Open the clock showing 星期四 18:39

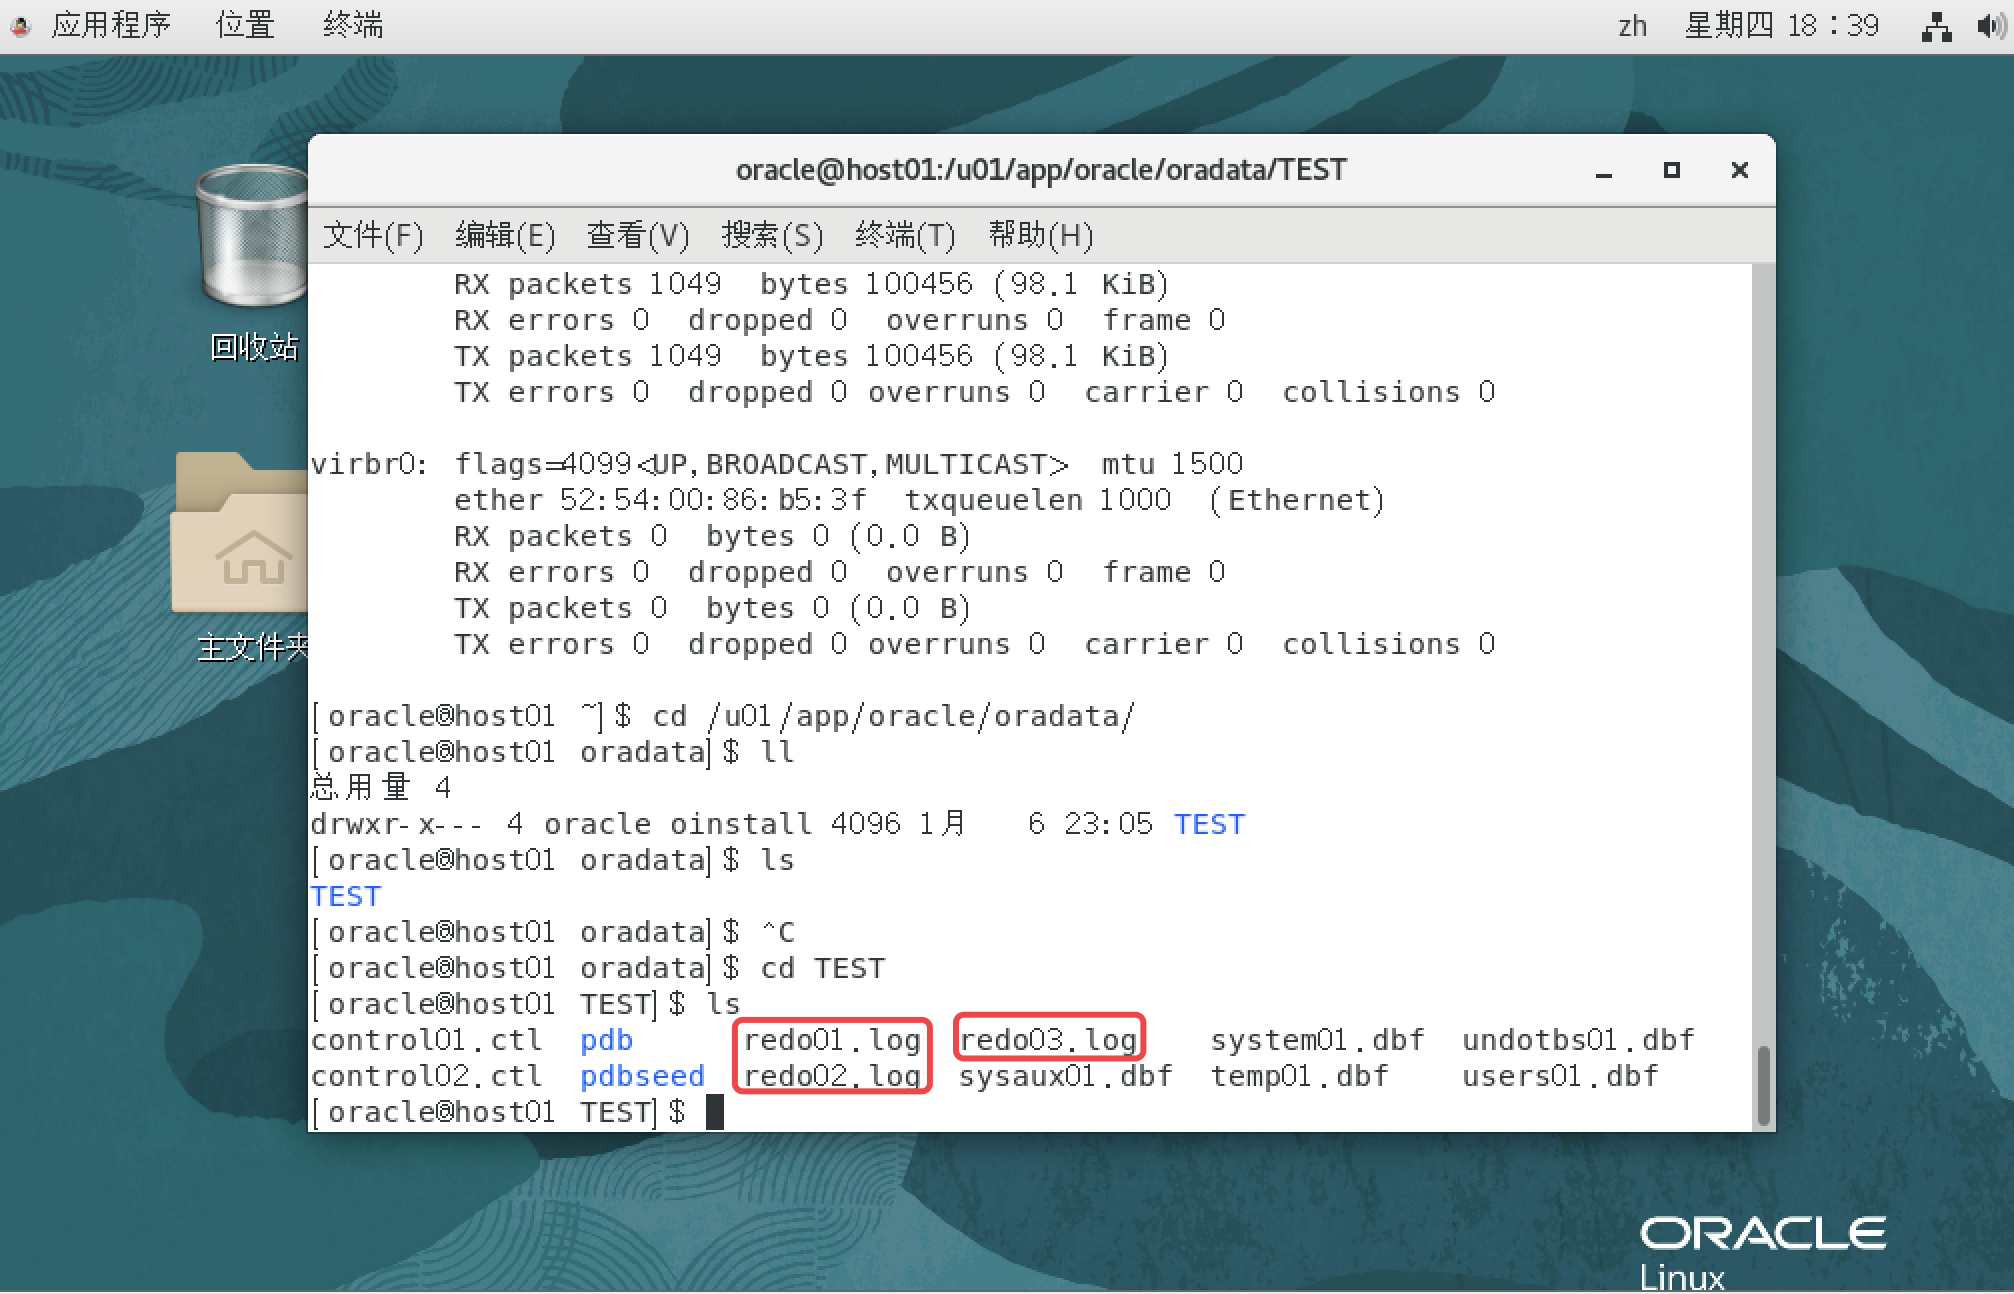click(1782, 25)
